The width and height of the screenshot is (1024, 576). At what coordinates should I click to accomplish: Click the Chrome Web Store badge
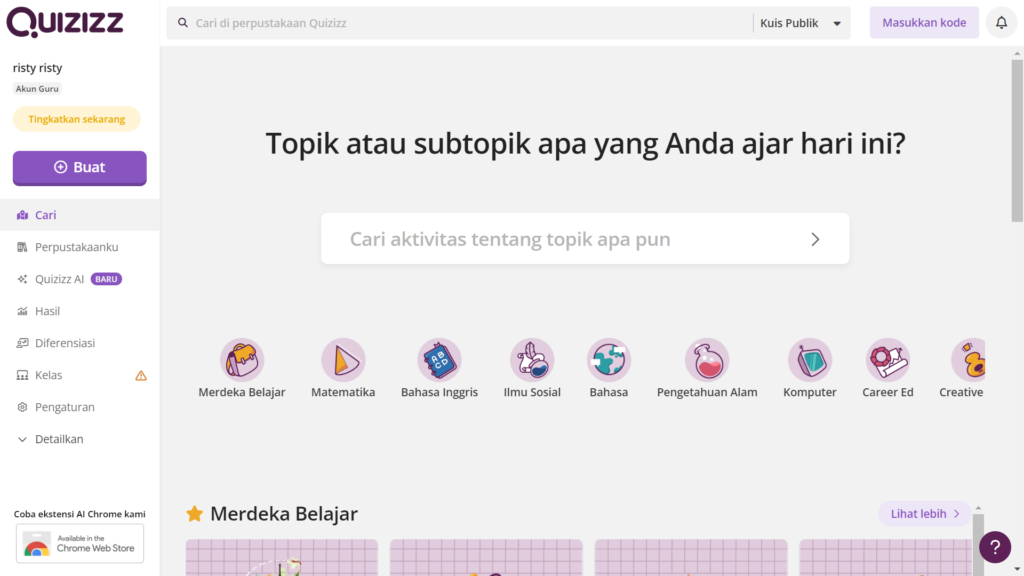[x=80, y=543]
